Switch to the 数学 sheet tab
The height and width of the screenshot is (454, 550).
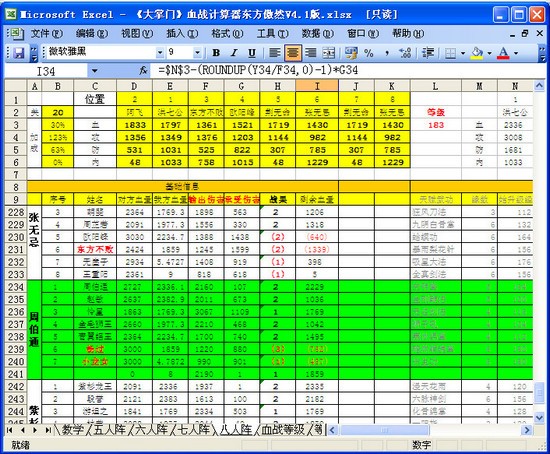pos(73,429)
